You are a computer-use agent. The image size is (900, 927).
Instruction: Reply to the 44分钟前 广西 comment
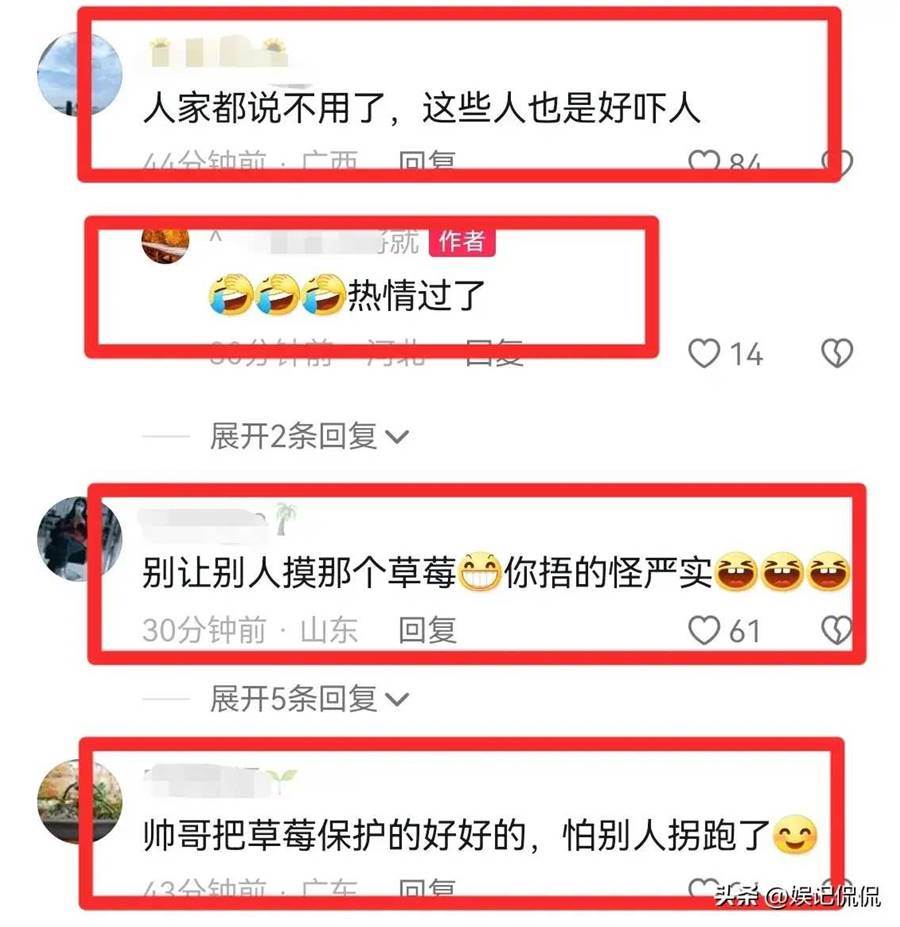point(428,160)
